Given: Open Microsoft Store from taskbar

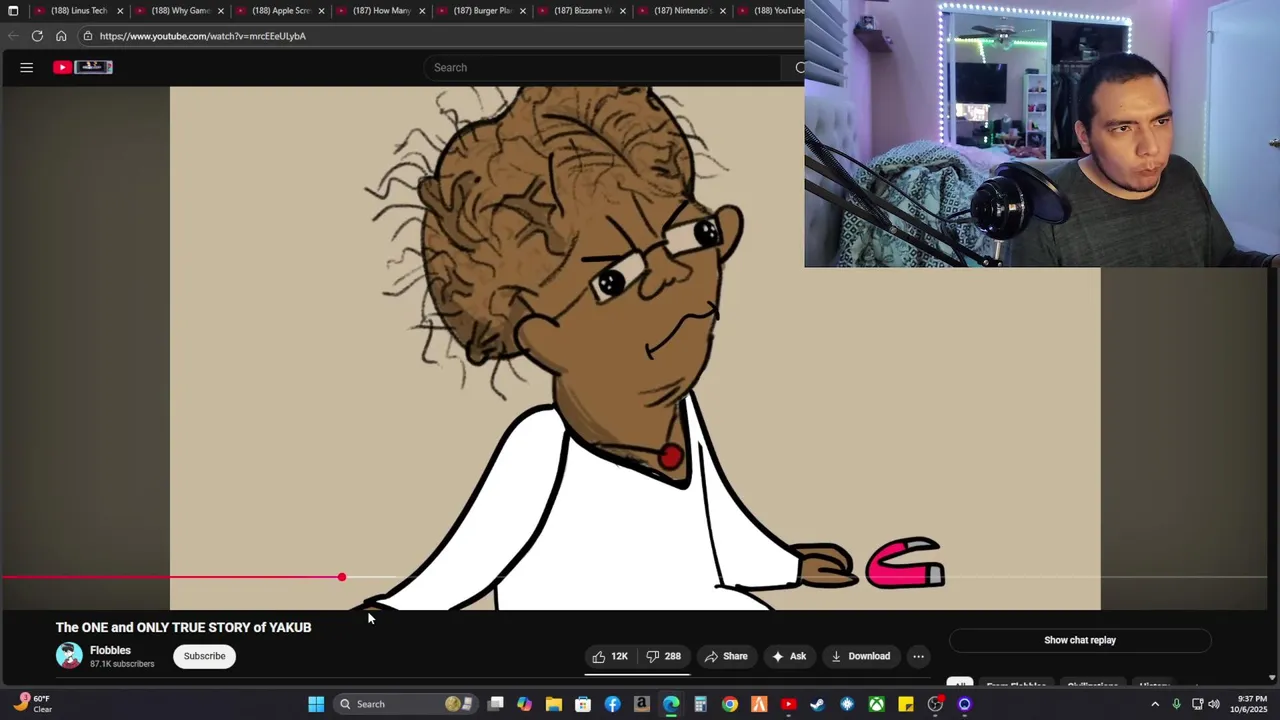Looking at the screenshot, I should pos(583,704).
